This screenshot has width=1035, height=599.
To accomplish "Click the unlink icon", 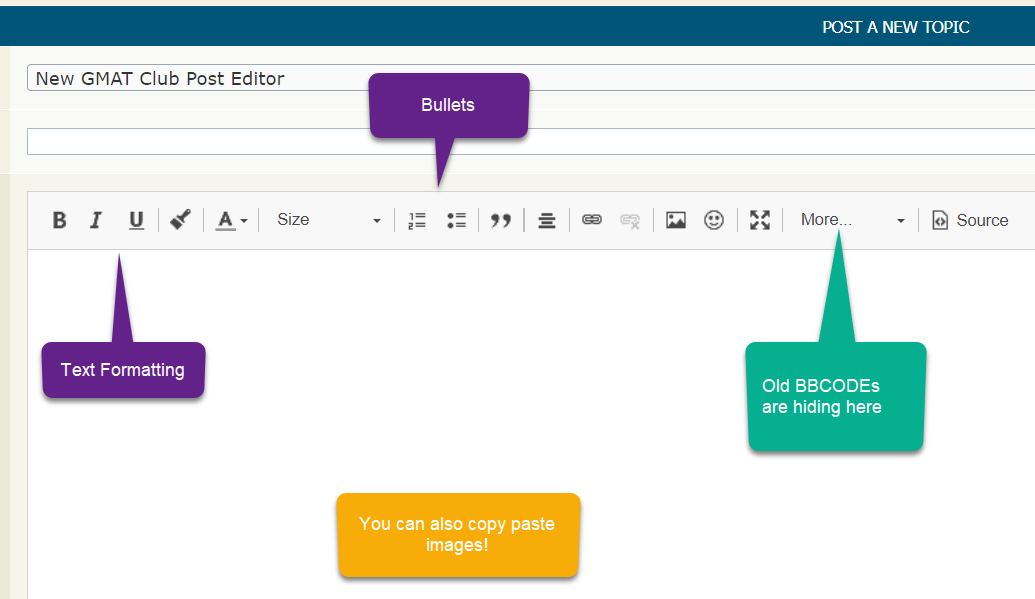I will 630,220.
